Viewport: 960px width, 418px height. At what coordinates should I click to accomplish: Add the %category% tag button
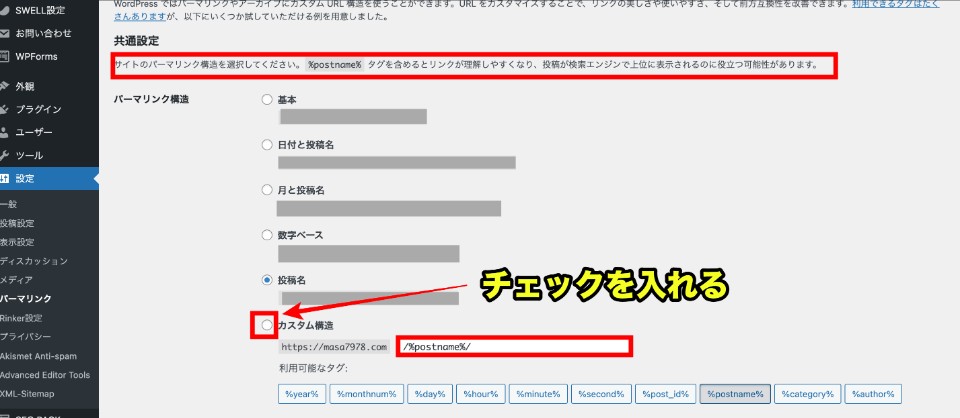807,394
